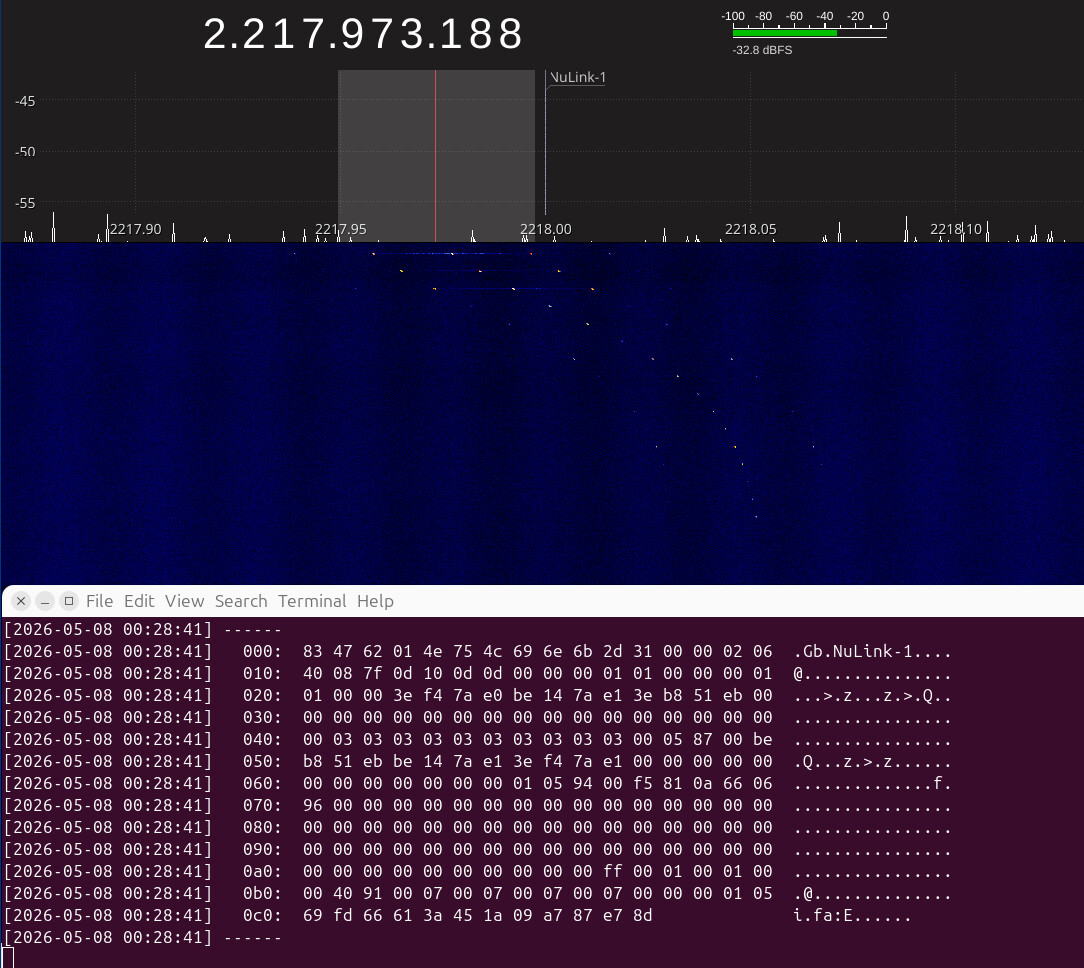Minimize the terminal window
The image size is (1084, 968).
45,601
